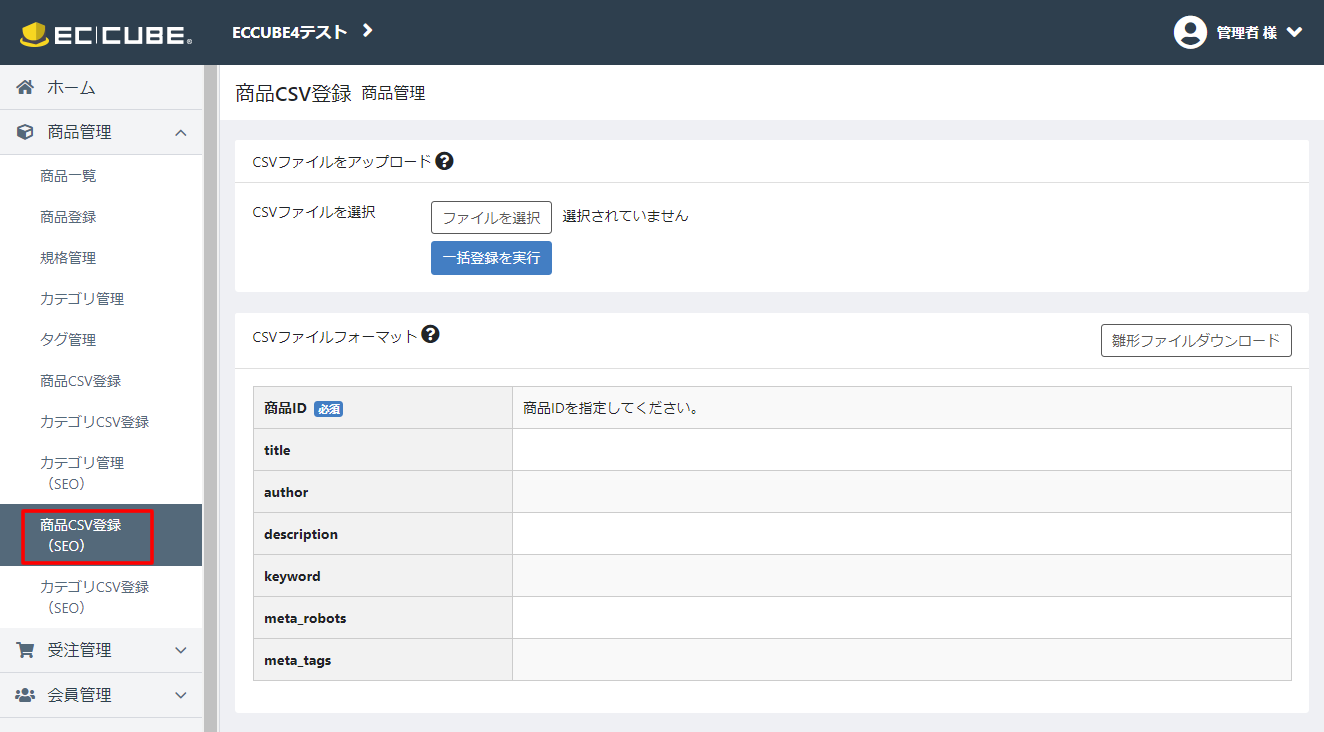
Task: Collapse the 商品管理 menu chevron
Action: pos(181,132)
